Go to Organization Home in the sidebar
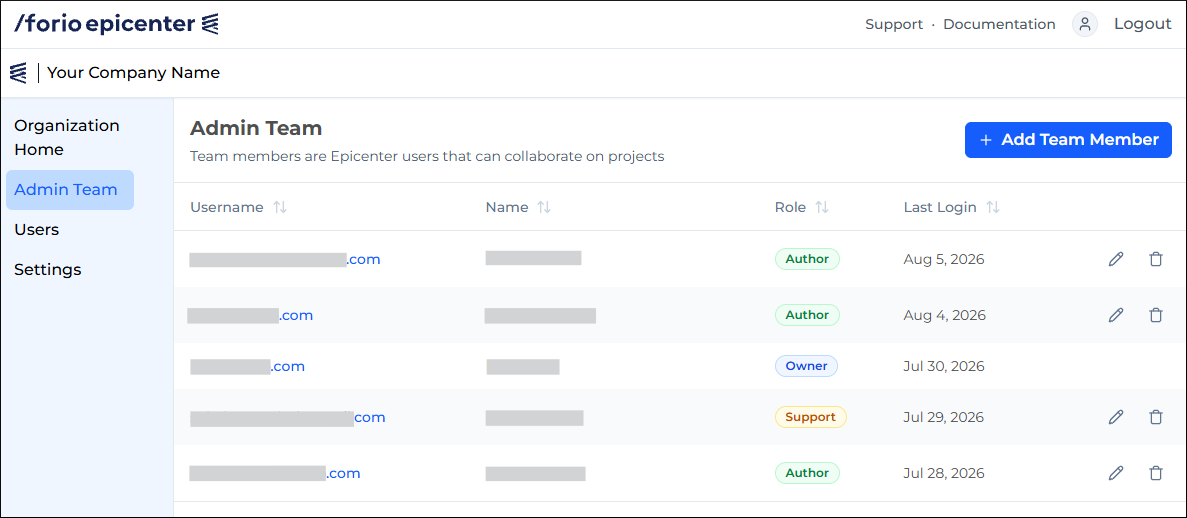 click(67, 137)
